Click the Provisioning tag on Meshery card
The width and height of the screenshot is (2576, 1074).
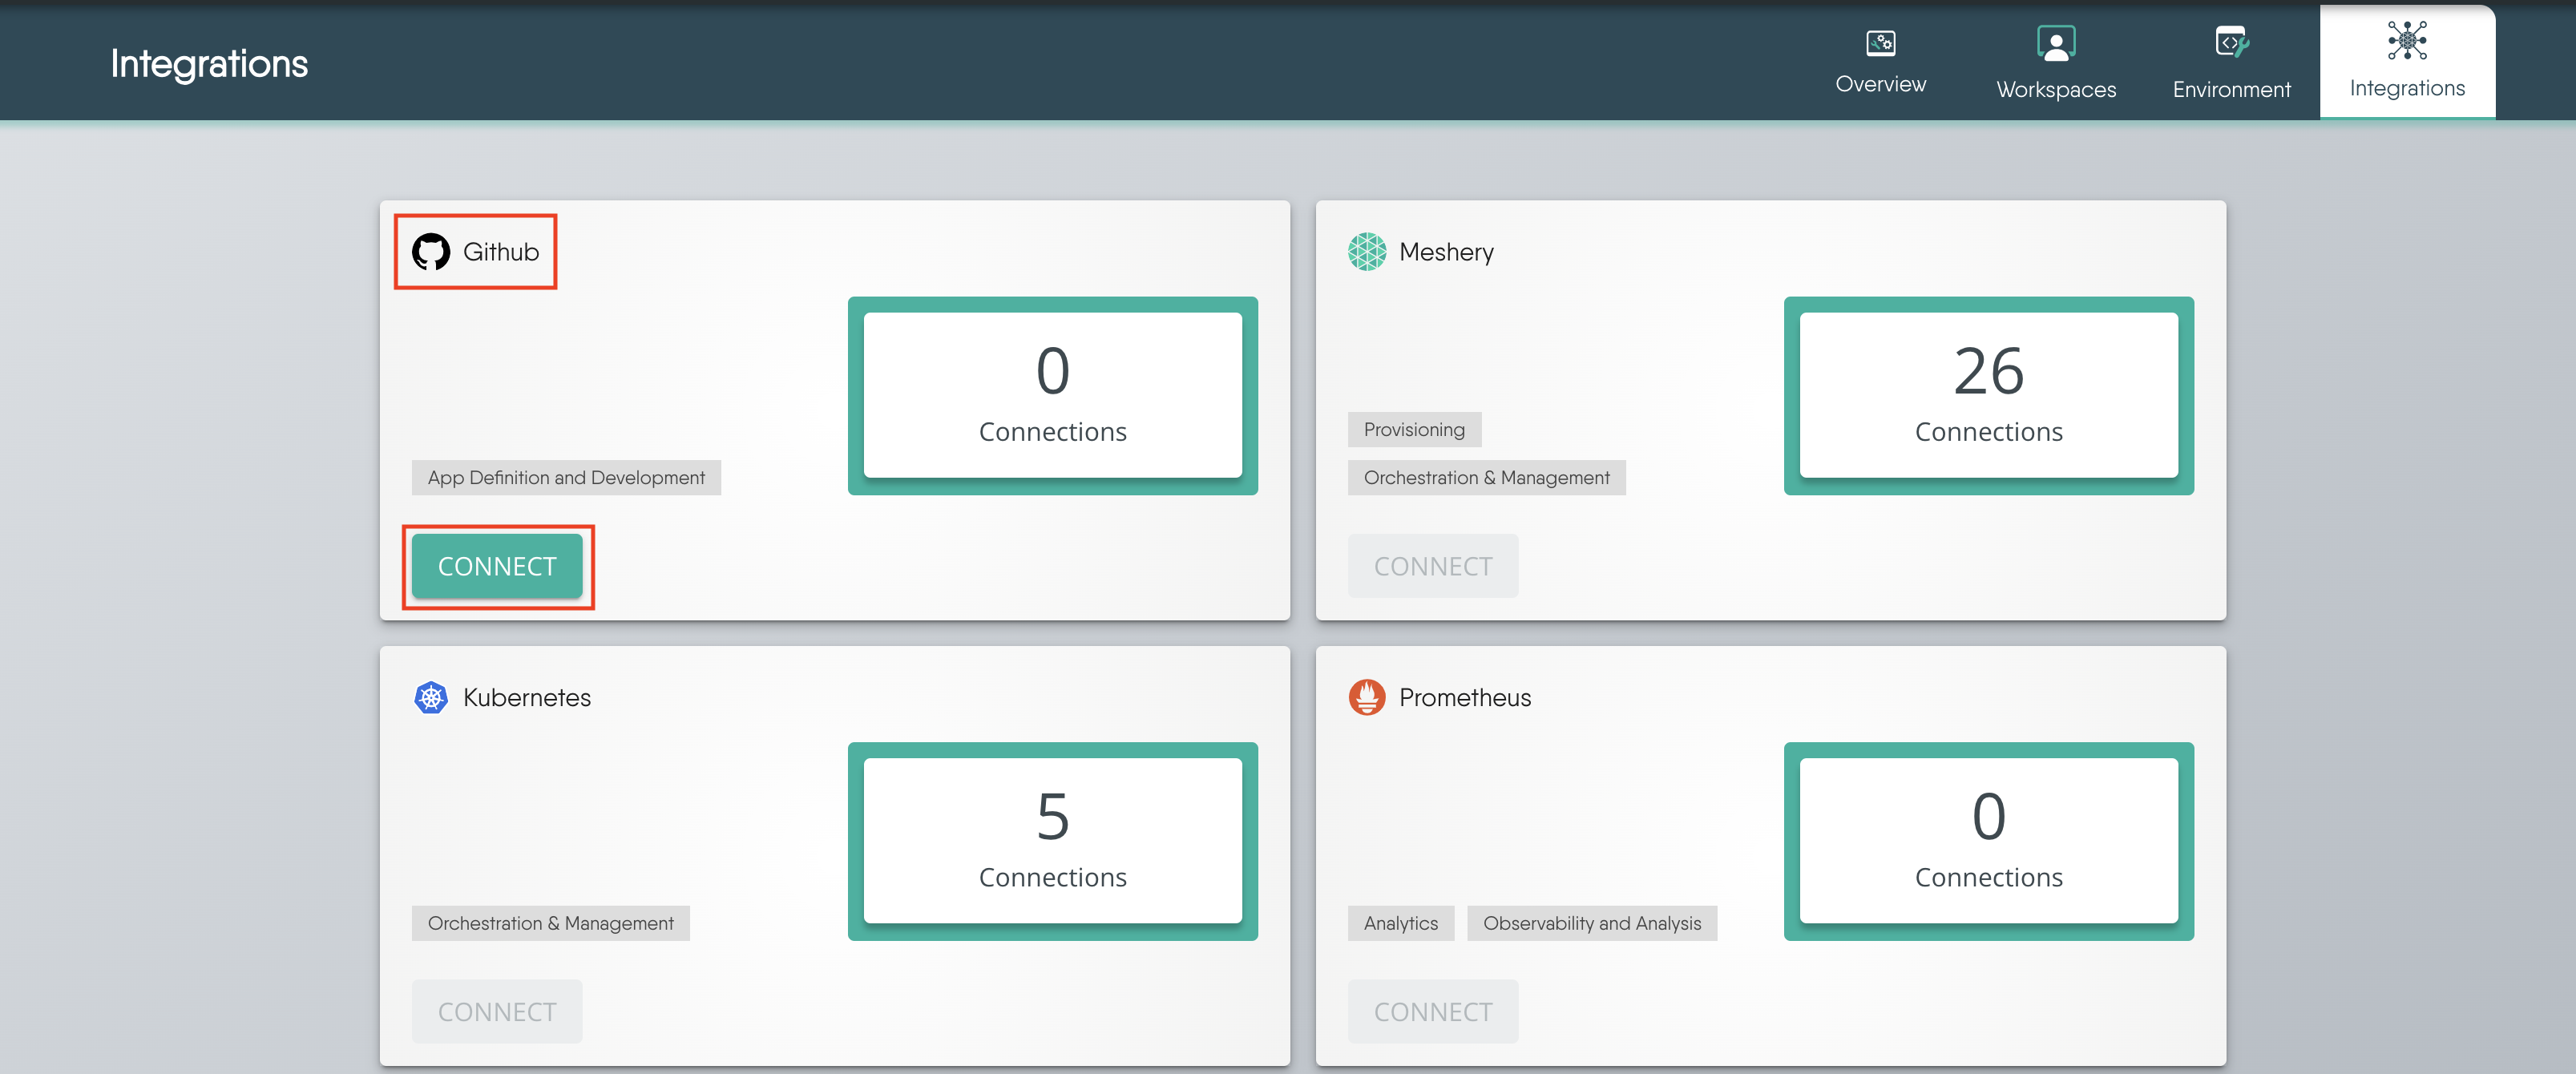pos(1414,429)
